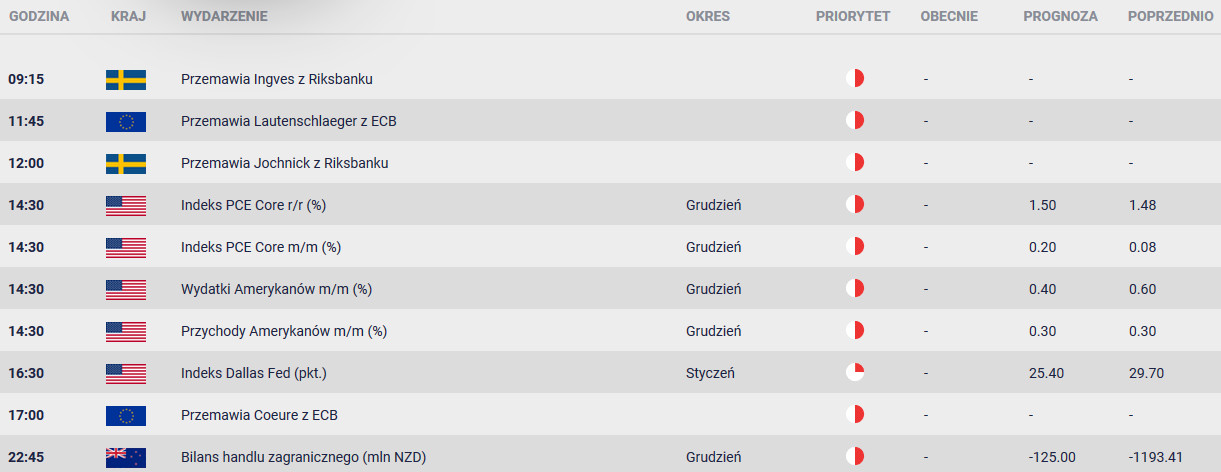This screenshot has height=472, width=1221.
Task: Sort by the GODZINA column header
Action: click(x=38, y=17)
